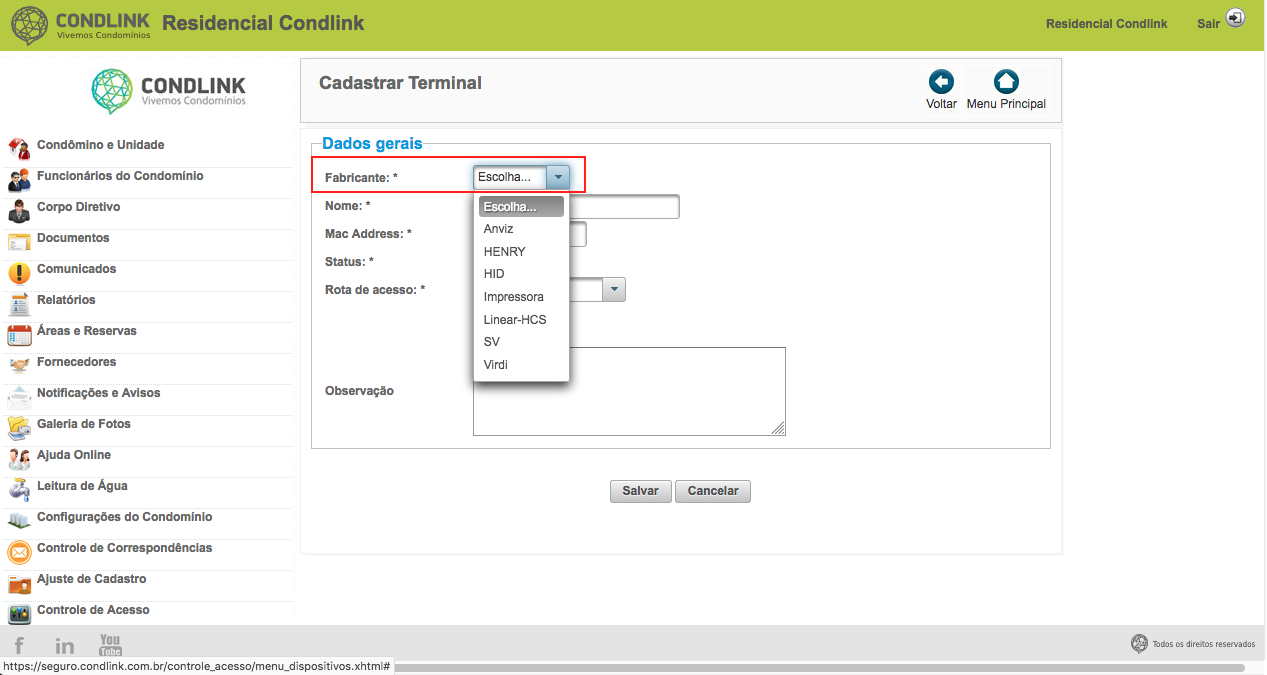Viewport: 1267px width, 675px height.
Task: Open Galeria de Fotos menu link
Action: coord(84,424)
